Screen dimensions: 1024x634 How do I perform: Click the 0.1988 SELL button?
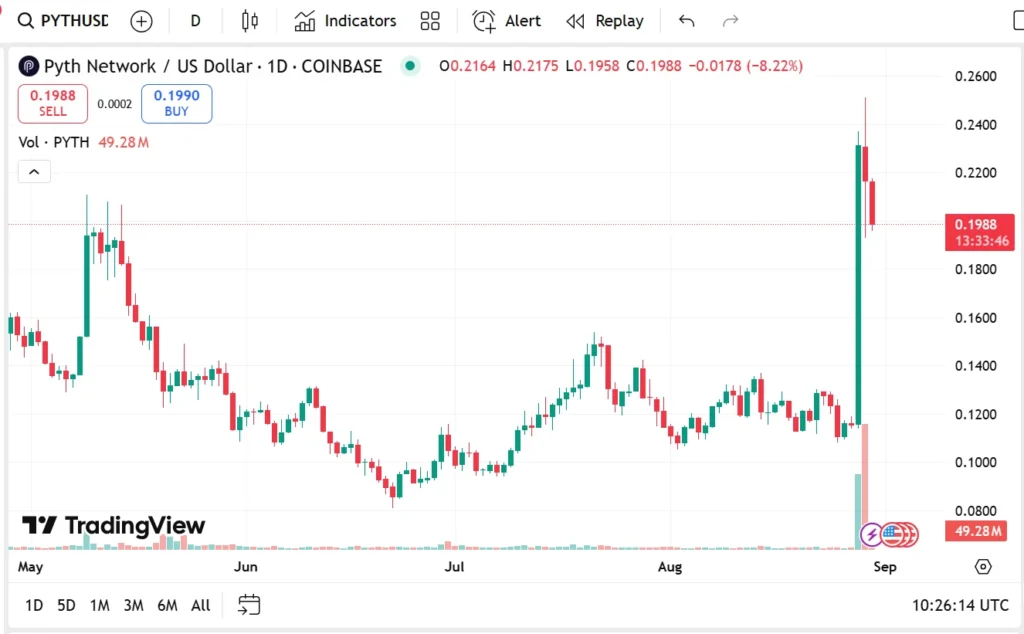click(x=52, y=103)
